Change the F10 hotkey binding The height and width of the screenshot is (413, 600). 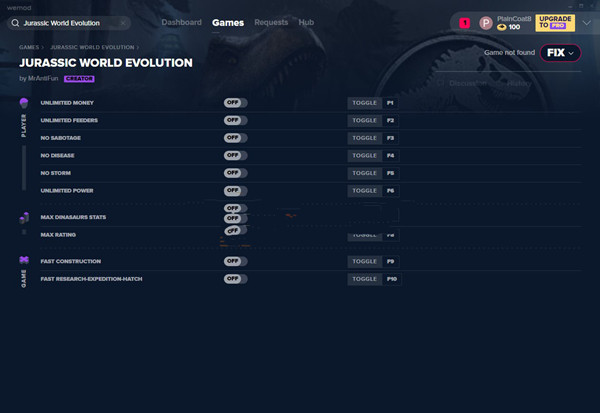(x=392, y=279)
